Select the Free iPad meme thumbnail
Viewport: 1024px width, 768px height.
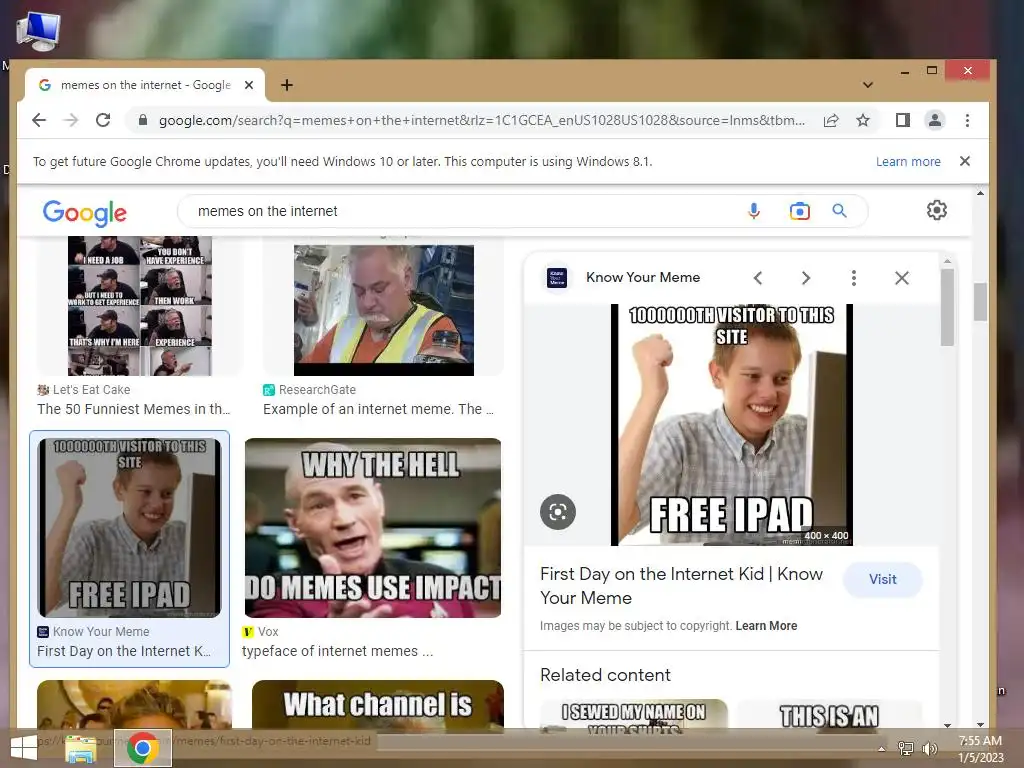click(x=129, y=528)
